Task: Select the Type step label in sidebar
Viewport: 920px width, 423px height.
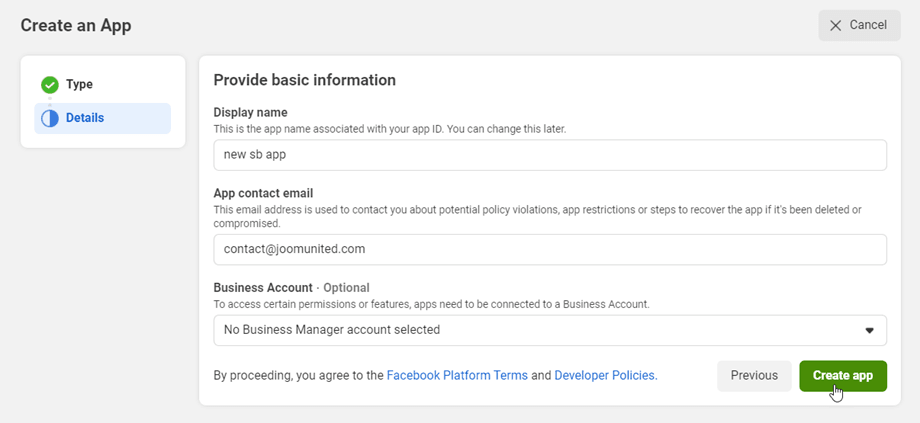Action: point(79,85)
